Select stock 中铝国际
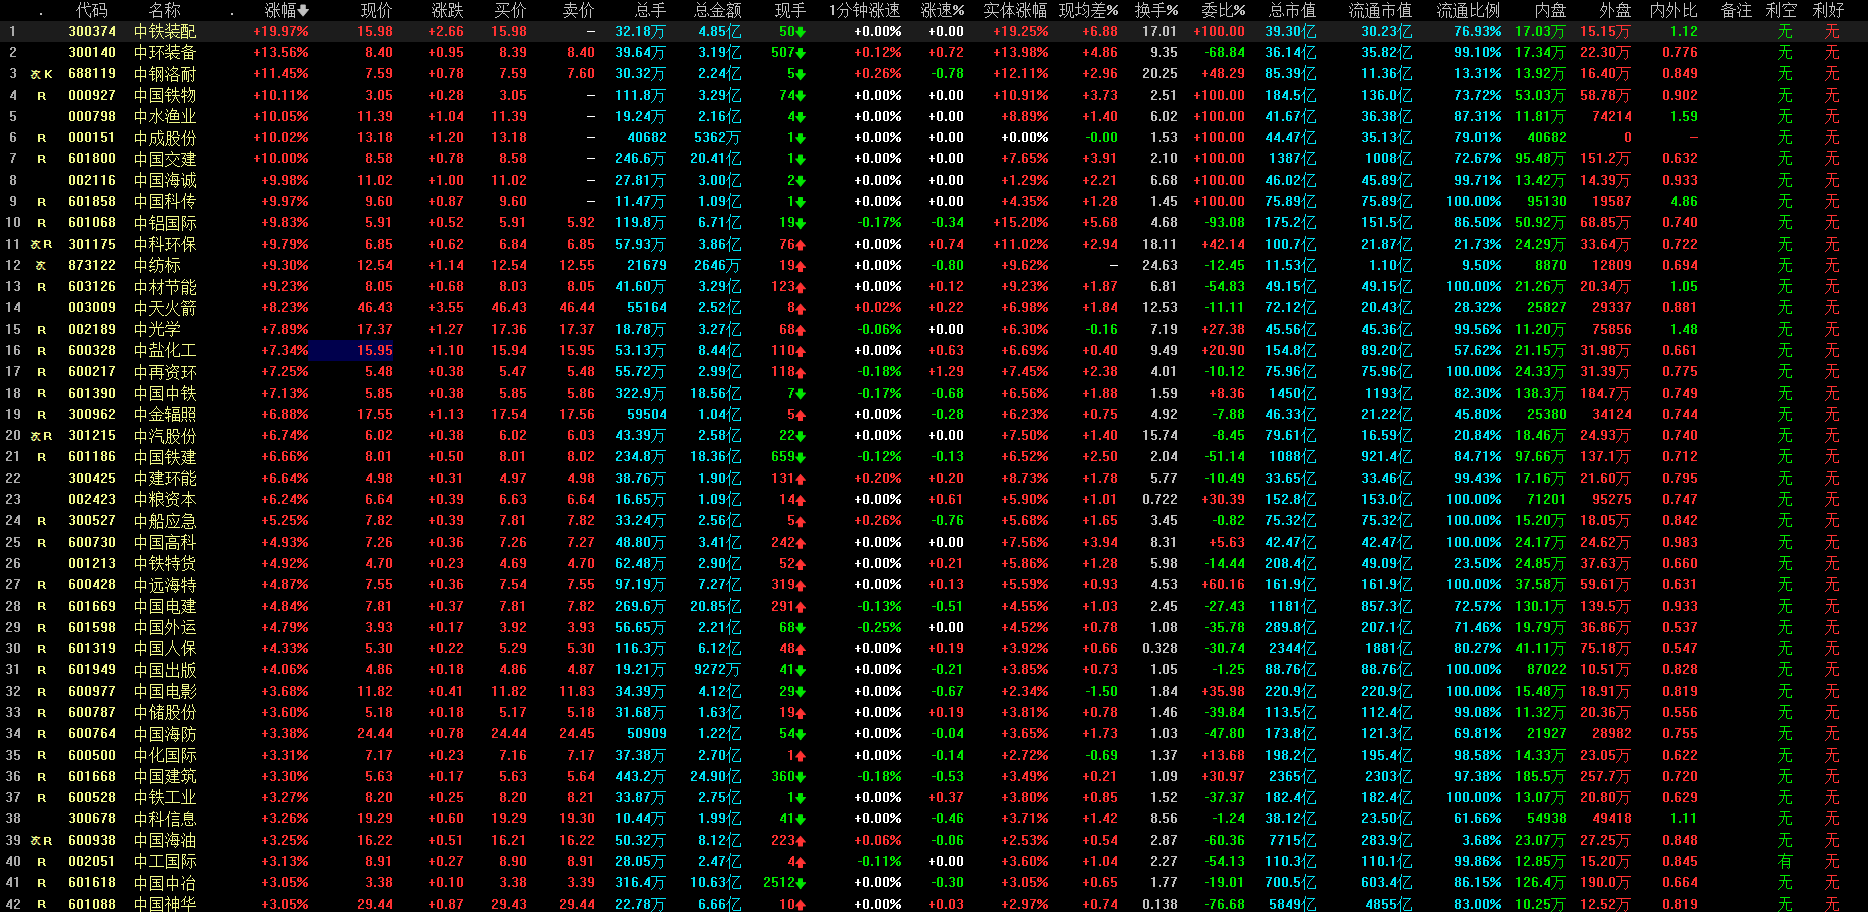The image size is (1868, 912). tap(165, 223)
